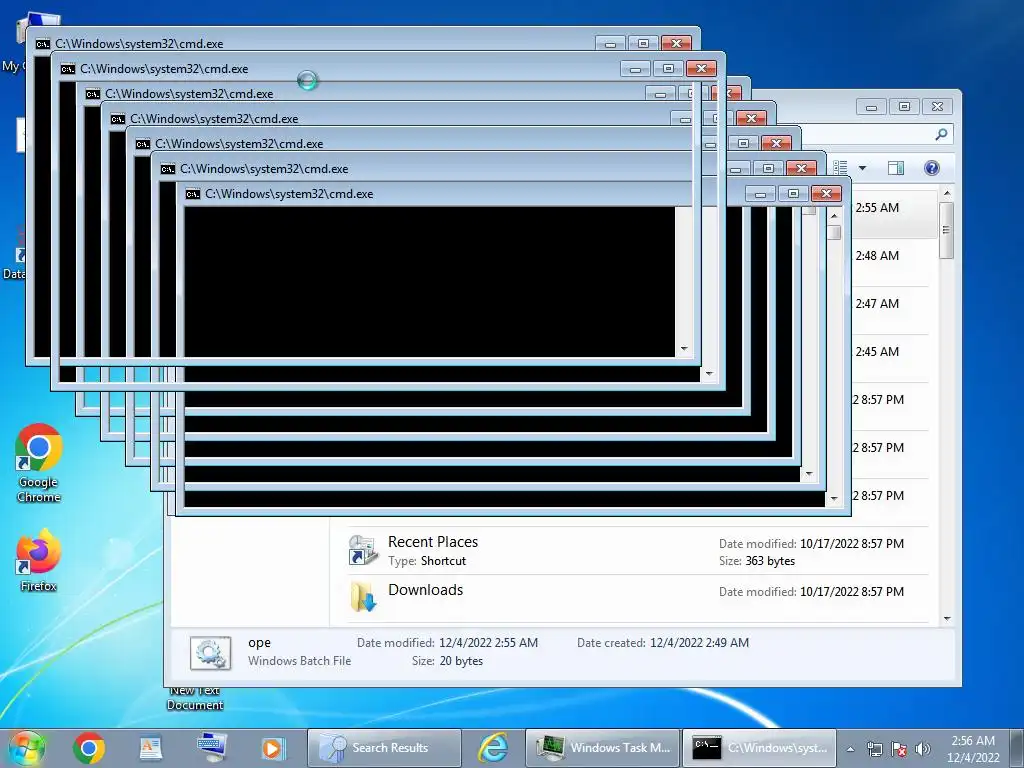Open Google Chrome desktop shortcut
This screenshot has width=1024, height=768.
click(x=39, y=464)
